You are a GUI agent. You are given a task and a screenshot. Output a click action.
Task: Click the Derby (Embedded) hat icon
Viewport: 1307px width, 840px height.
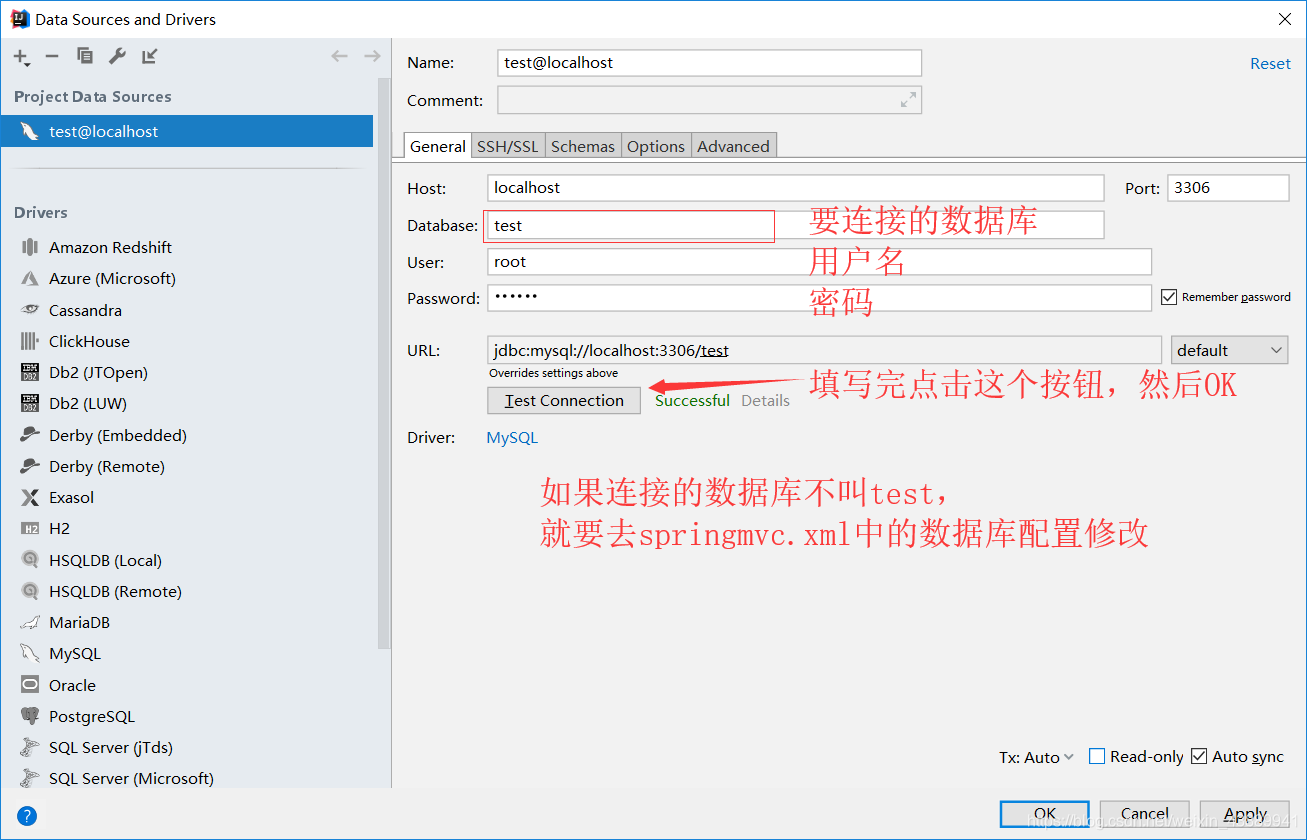[x=30, y=435]
